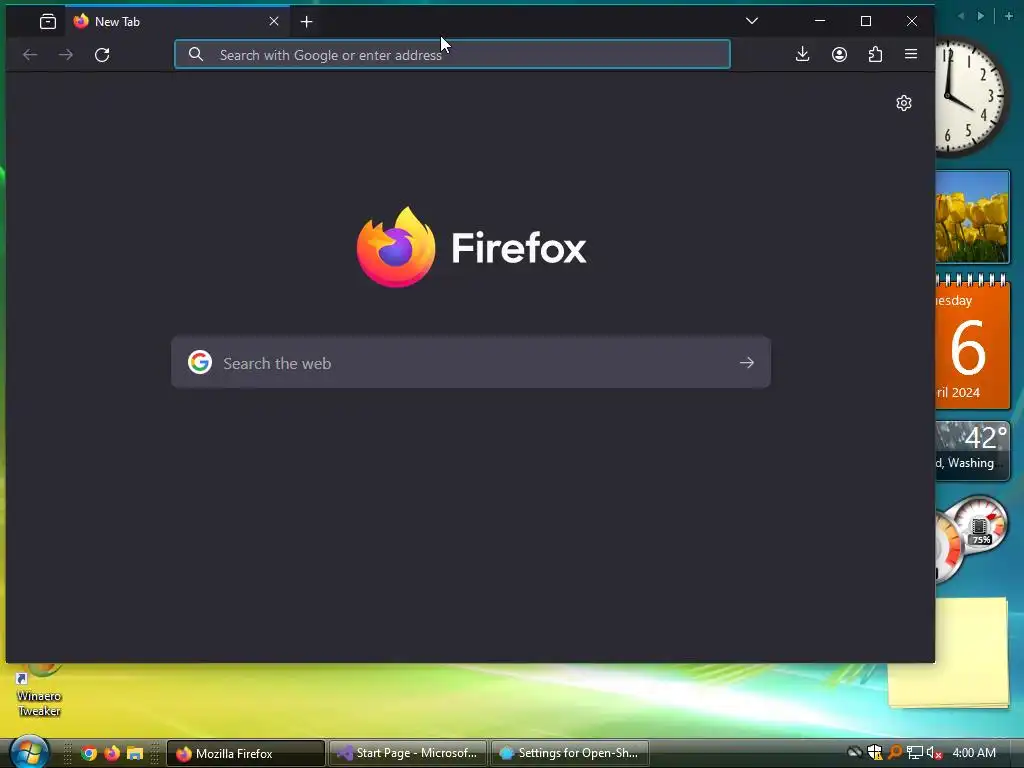Focus the address bar search field
1024x768 pixels.
[x=452, y=54]
